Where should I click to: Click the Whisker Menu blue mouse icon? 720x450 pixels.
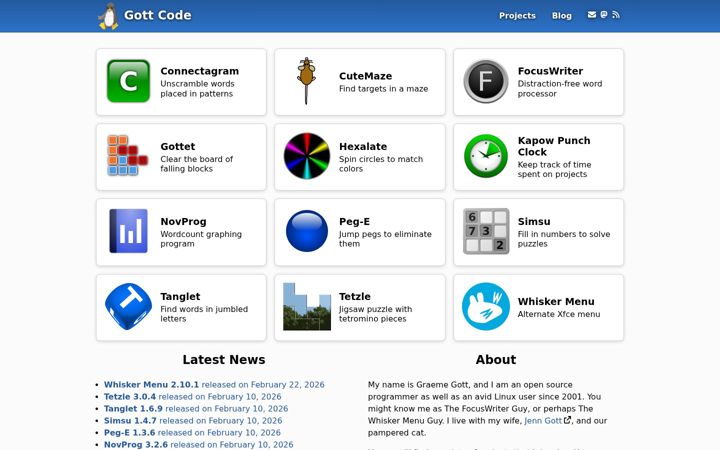(x=486, y=306)
